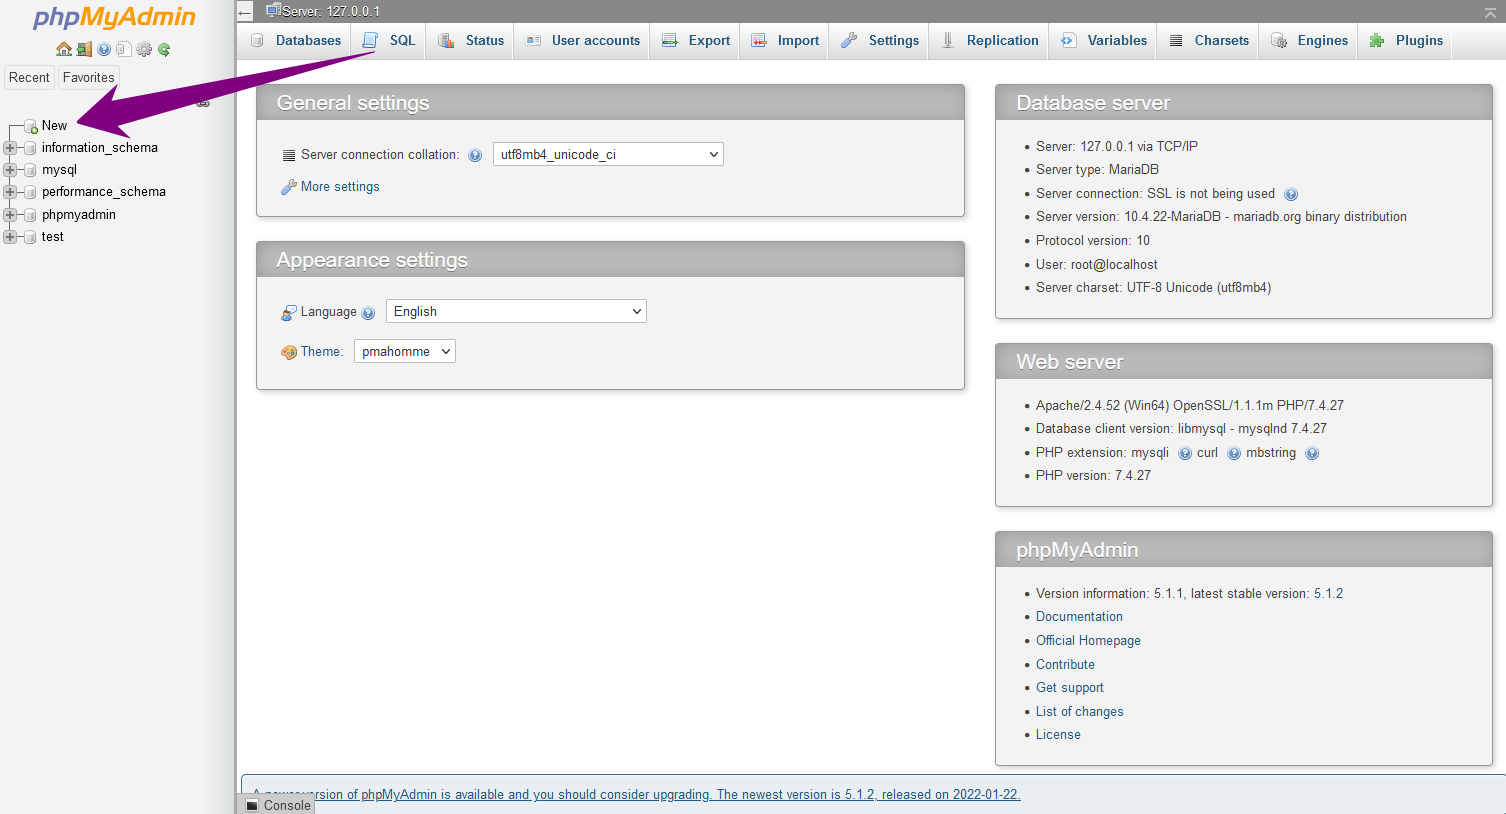Expand the test database node
Image resolution: width=1506 pixels, height=814 pixels.
(x=10, y=237)
